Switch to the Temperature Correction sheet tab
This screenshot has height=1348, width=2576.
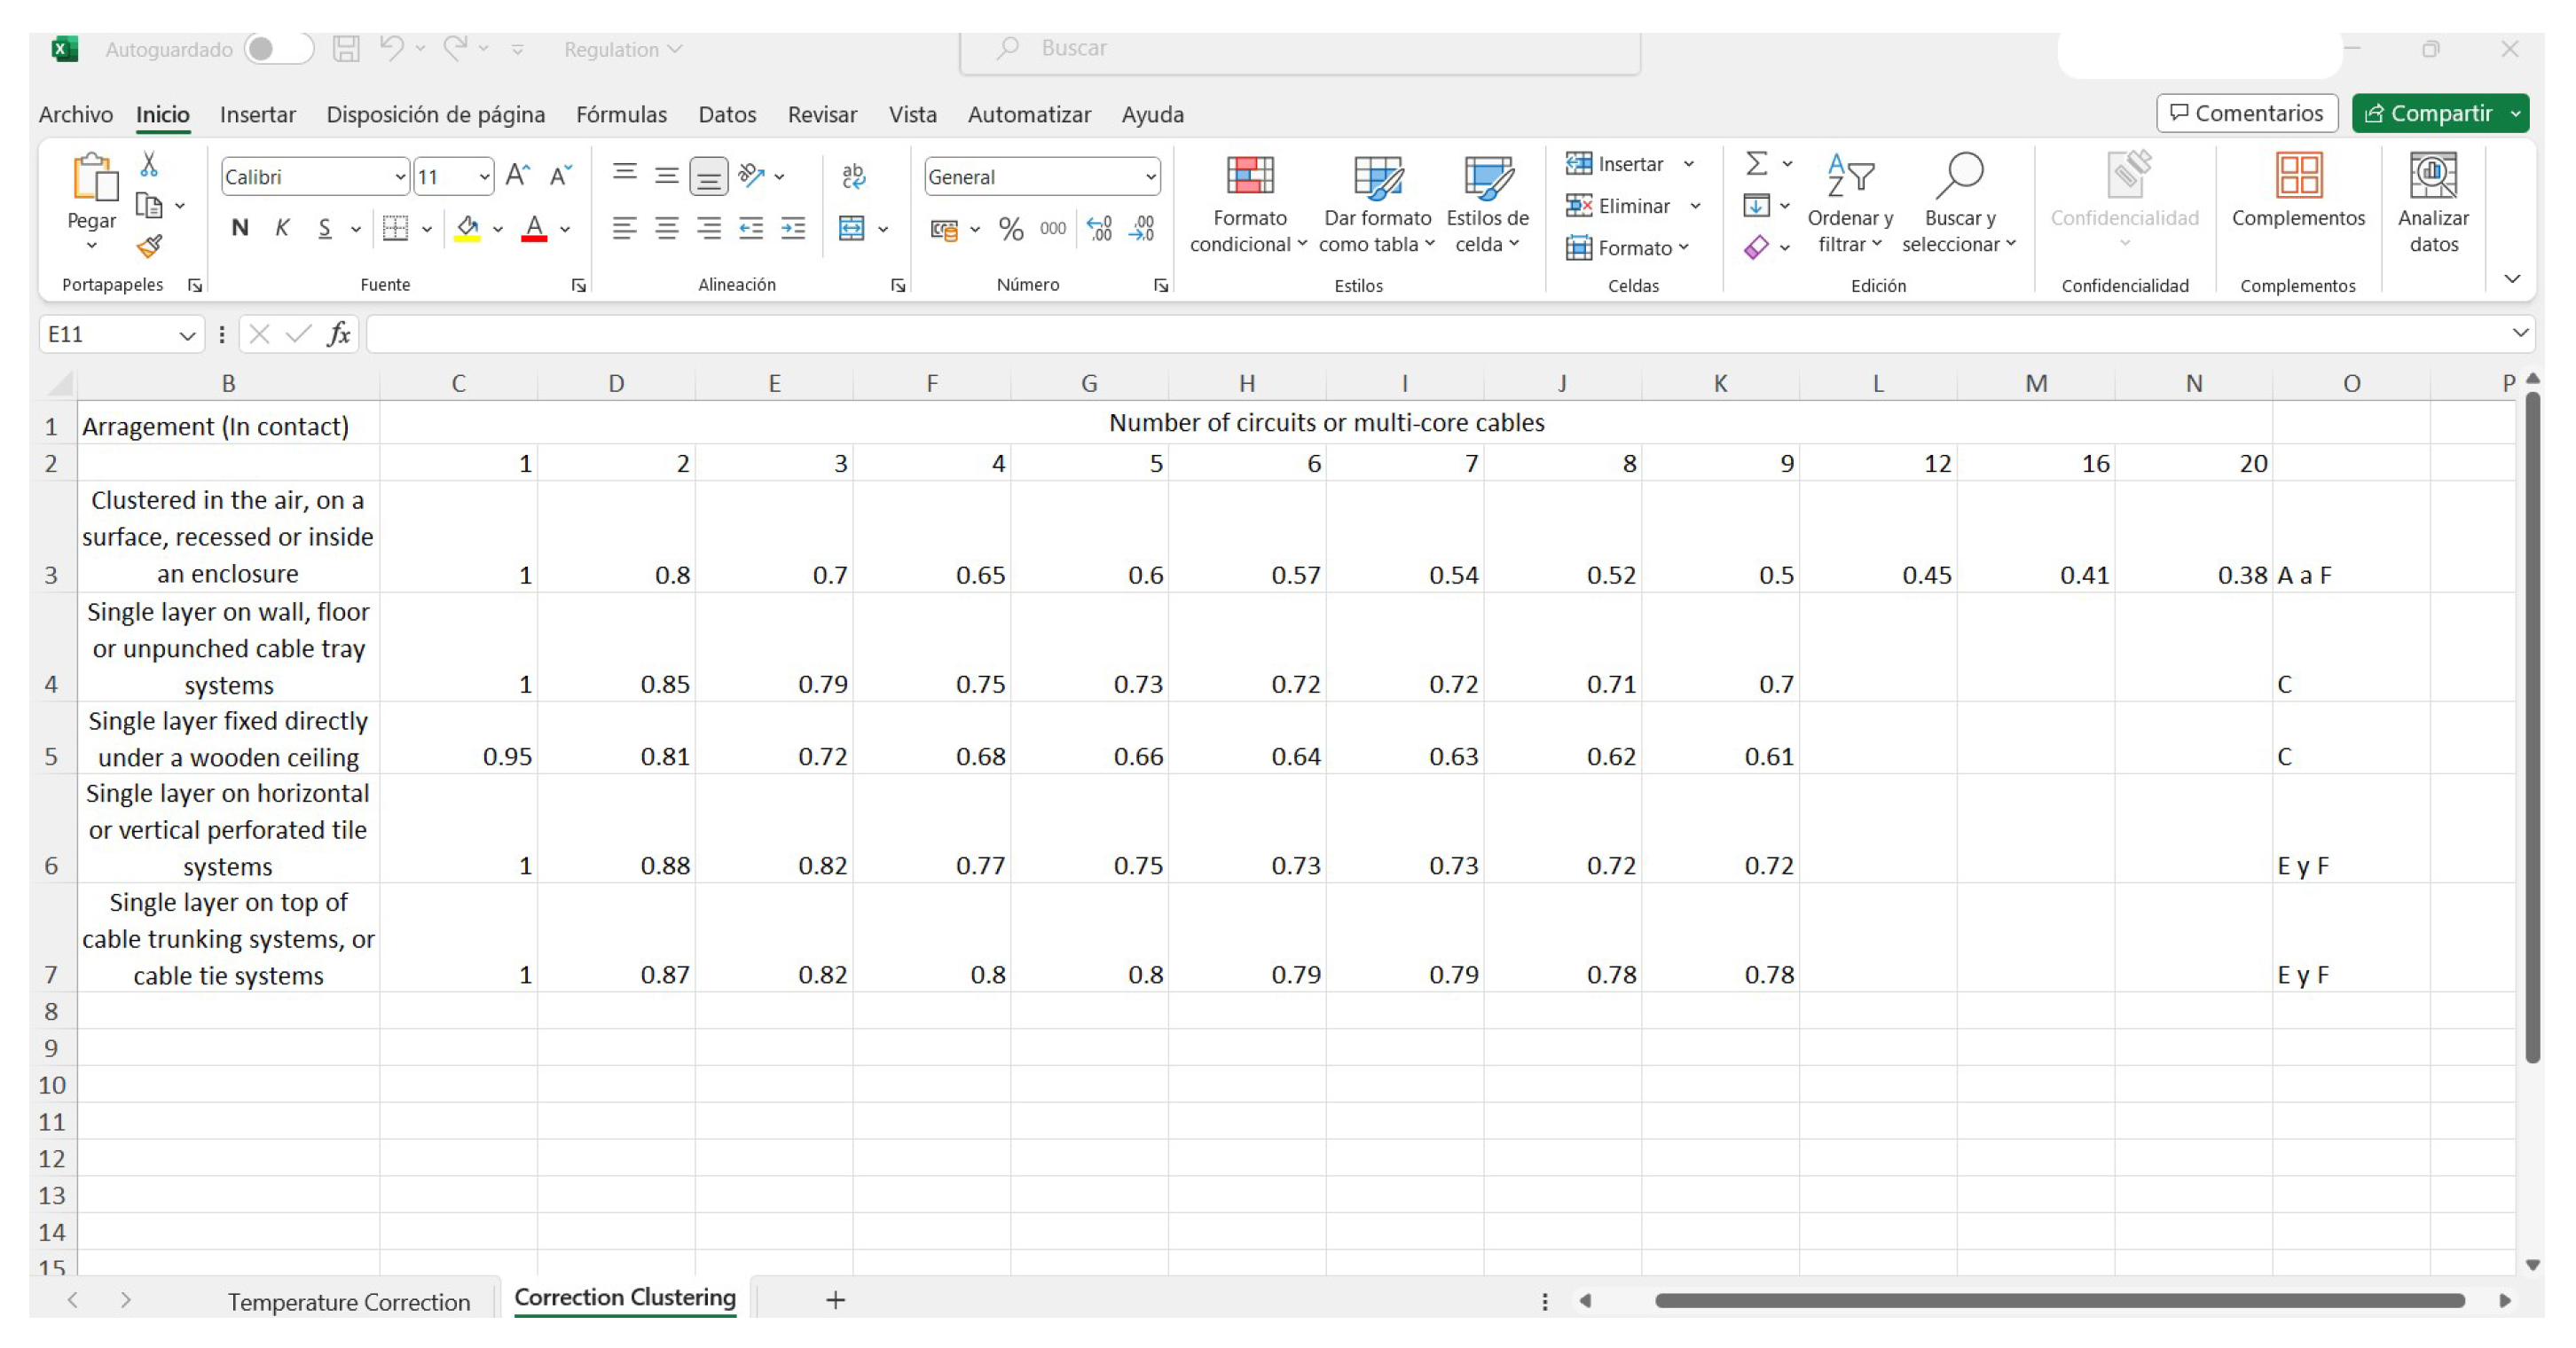pyautogui.click(x=348, y=1301)
